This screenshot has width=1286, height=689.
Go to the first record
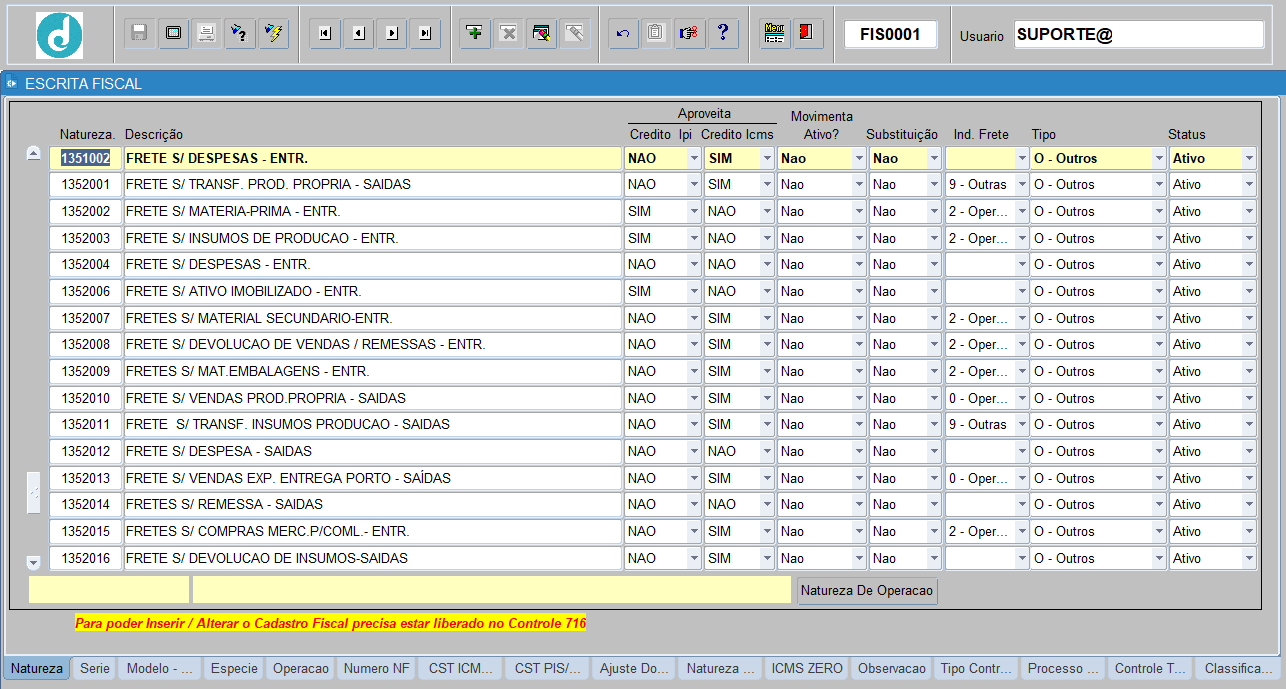pos(324,34)
